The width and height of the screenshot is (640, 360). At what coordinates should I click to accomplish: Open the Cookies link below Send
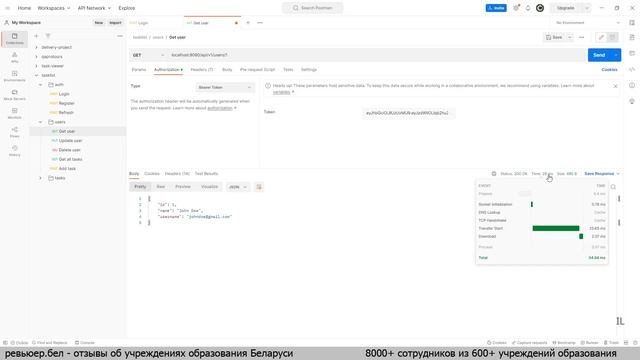click(x=609, y=70)
